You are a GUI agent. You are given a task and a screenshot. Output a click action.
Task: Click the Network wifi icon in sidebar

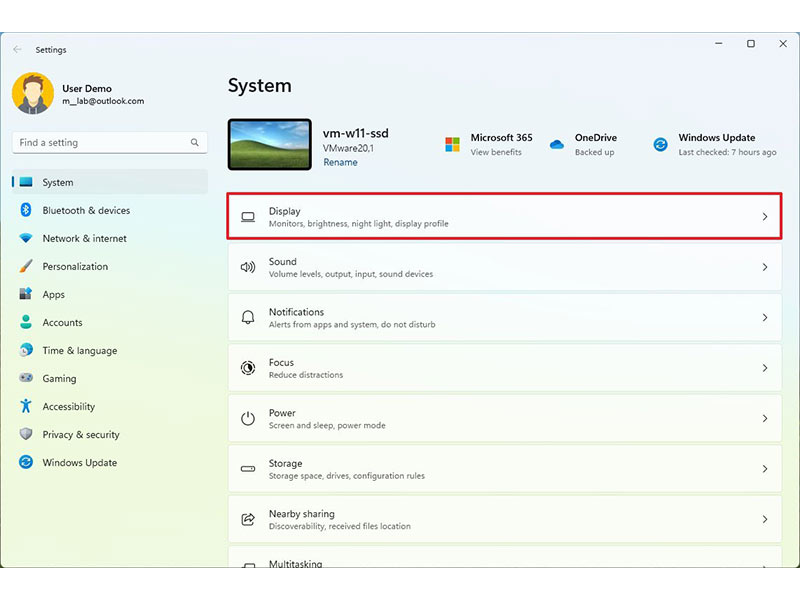26,238
